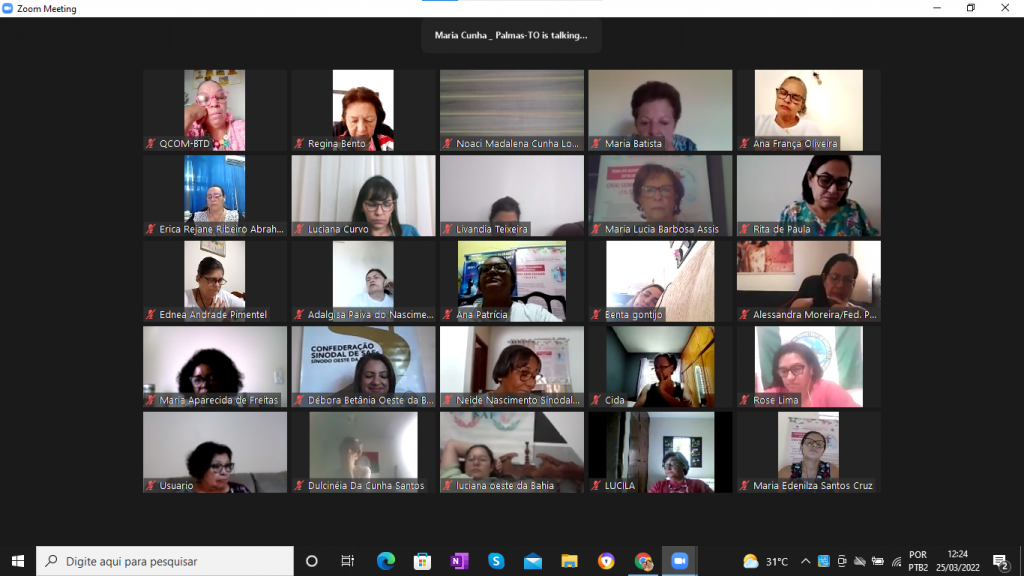Open the weather widget showing 31°C
Image resolution: width=1024 pixels, height=576 pixels.
tap(766, 561)
